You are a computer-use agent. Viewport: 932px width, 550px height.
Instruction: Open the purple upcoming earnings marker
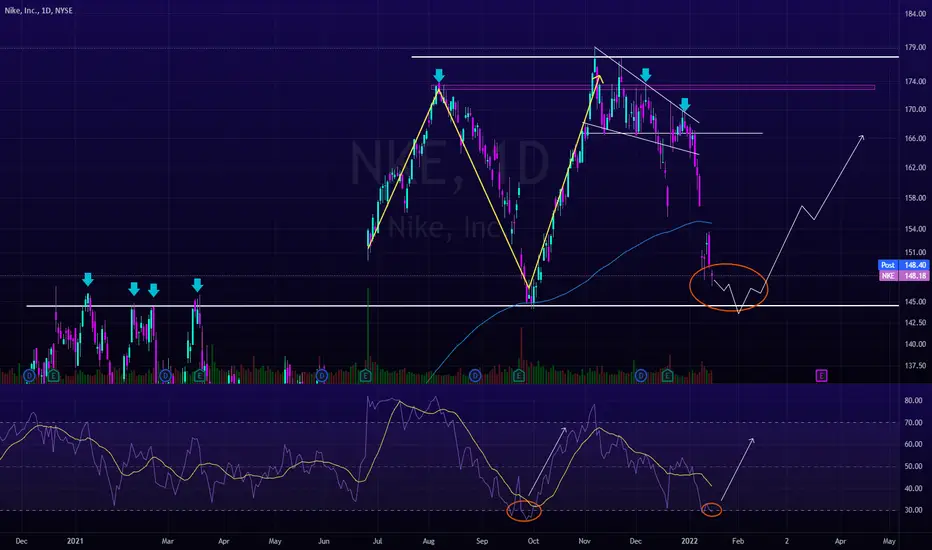821,376
